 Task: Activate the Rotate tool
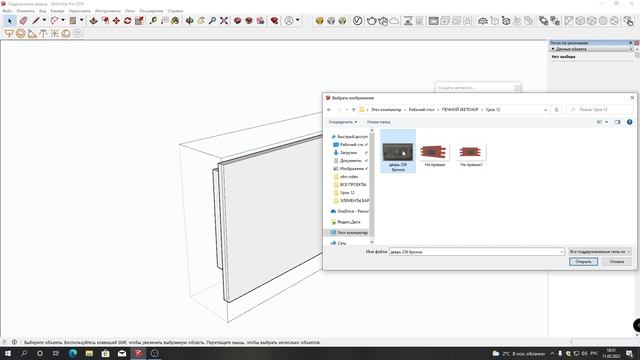[128, 20]
